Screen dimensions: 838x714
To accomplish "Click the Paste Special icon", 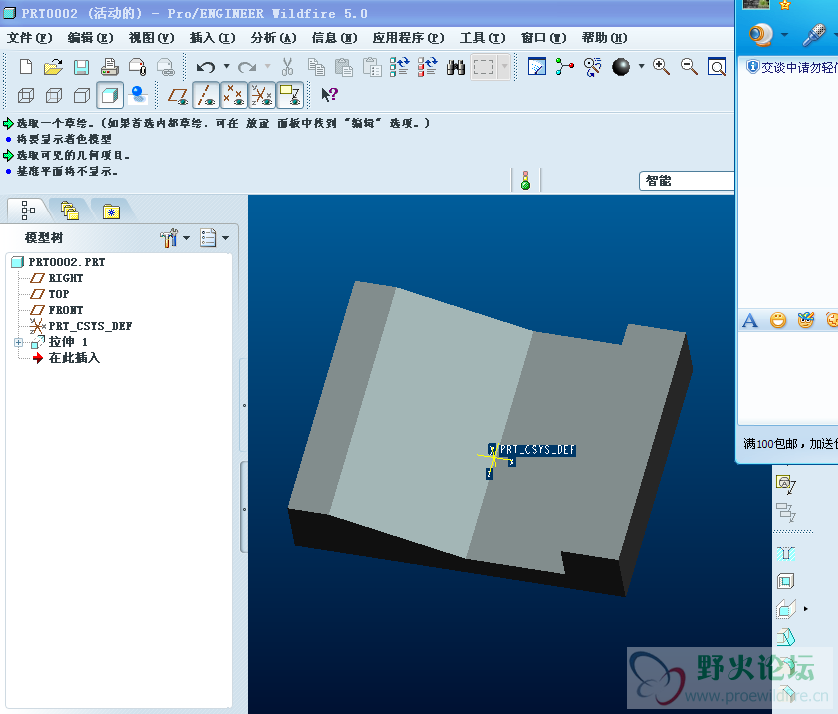I will (372, 67).
